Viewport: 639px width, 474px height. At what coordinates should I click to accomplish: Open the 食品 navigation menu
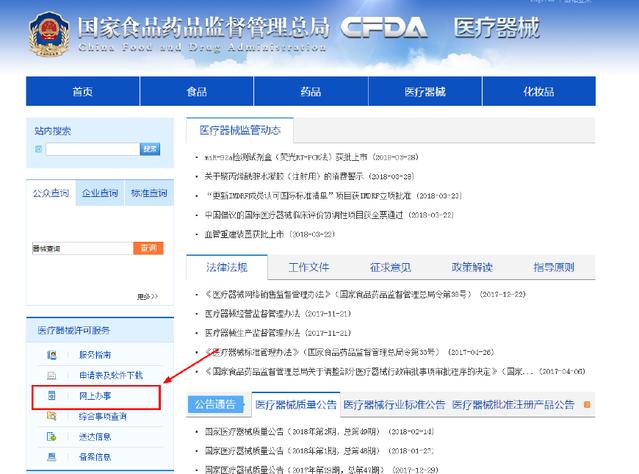click(197, 92)
